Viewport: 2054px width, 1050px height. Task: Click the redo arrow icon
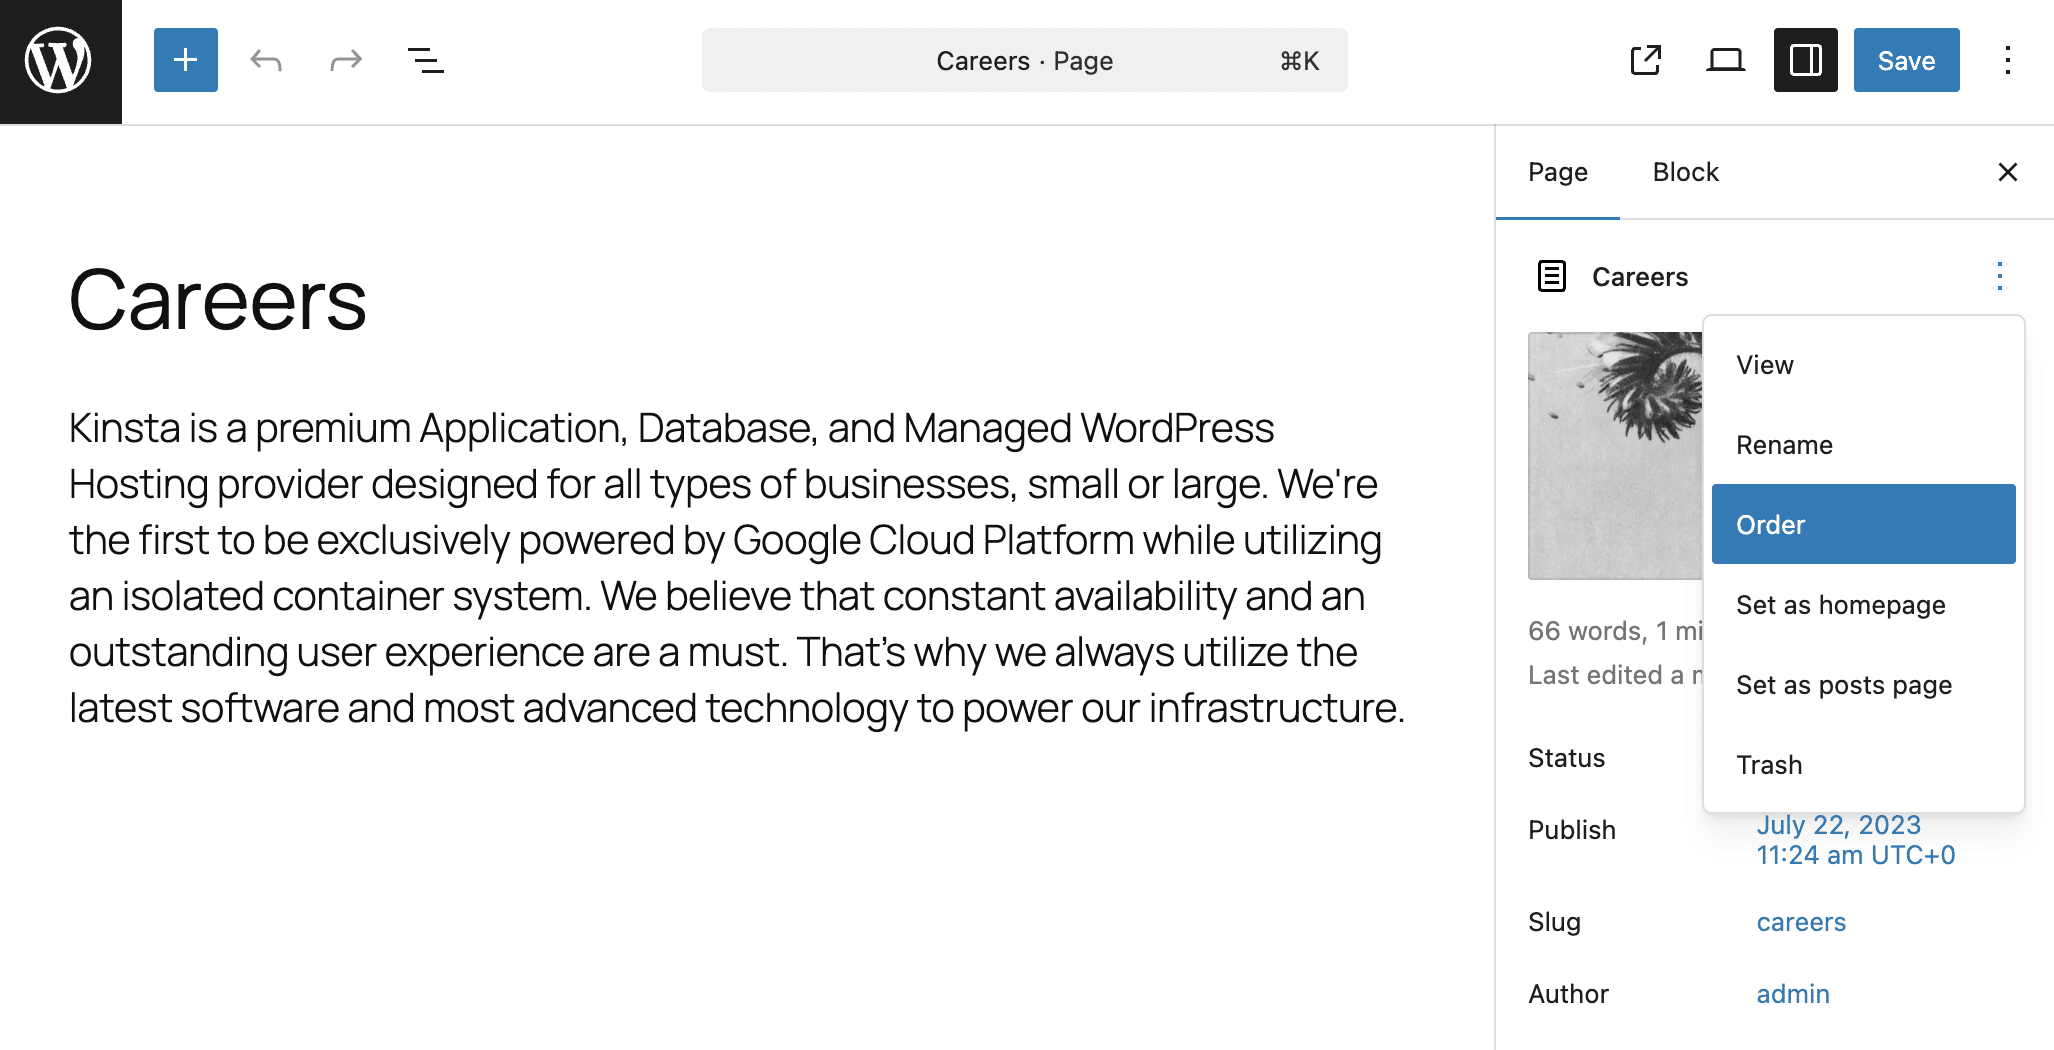point(346,61)
